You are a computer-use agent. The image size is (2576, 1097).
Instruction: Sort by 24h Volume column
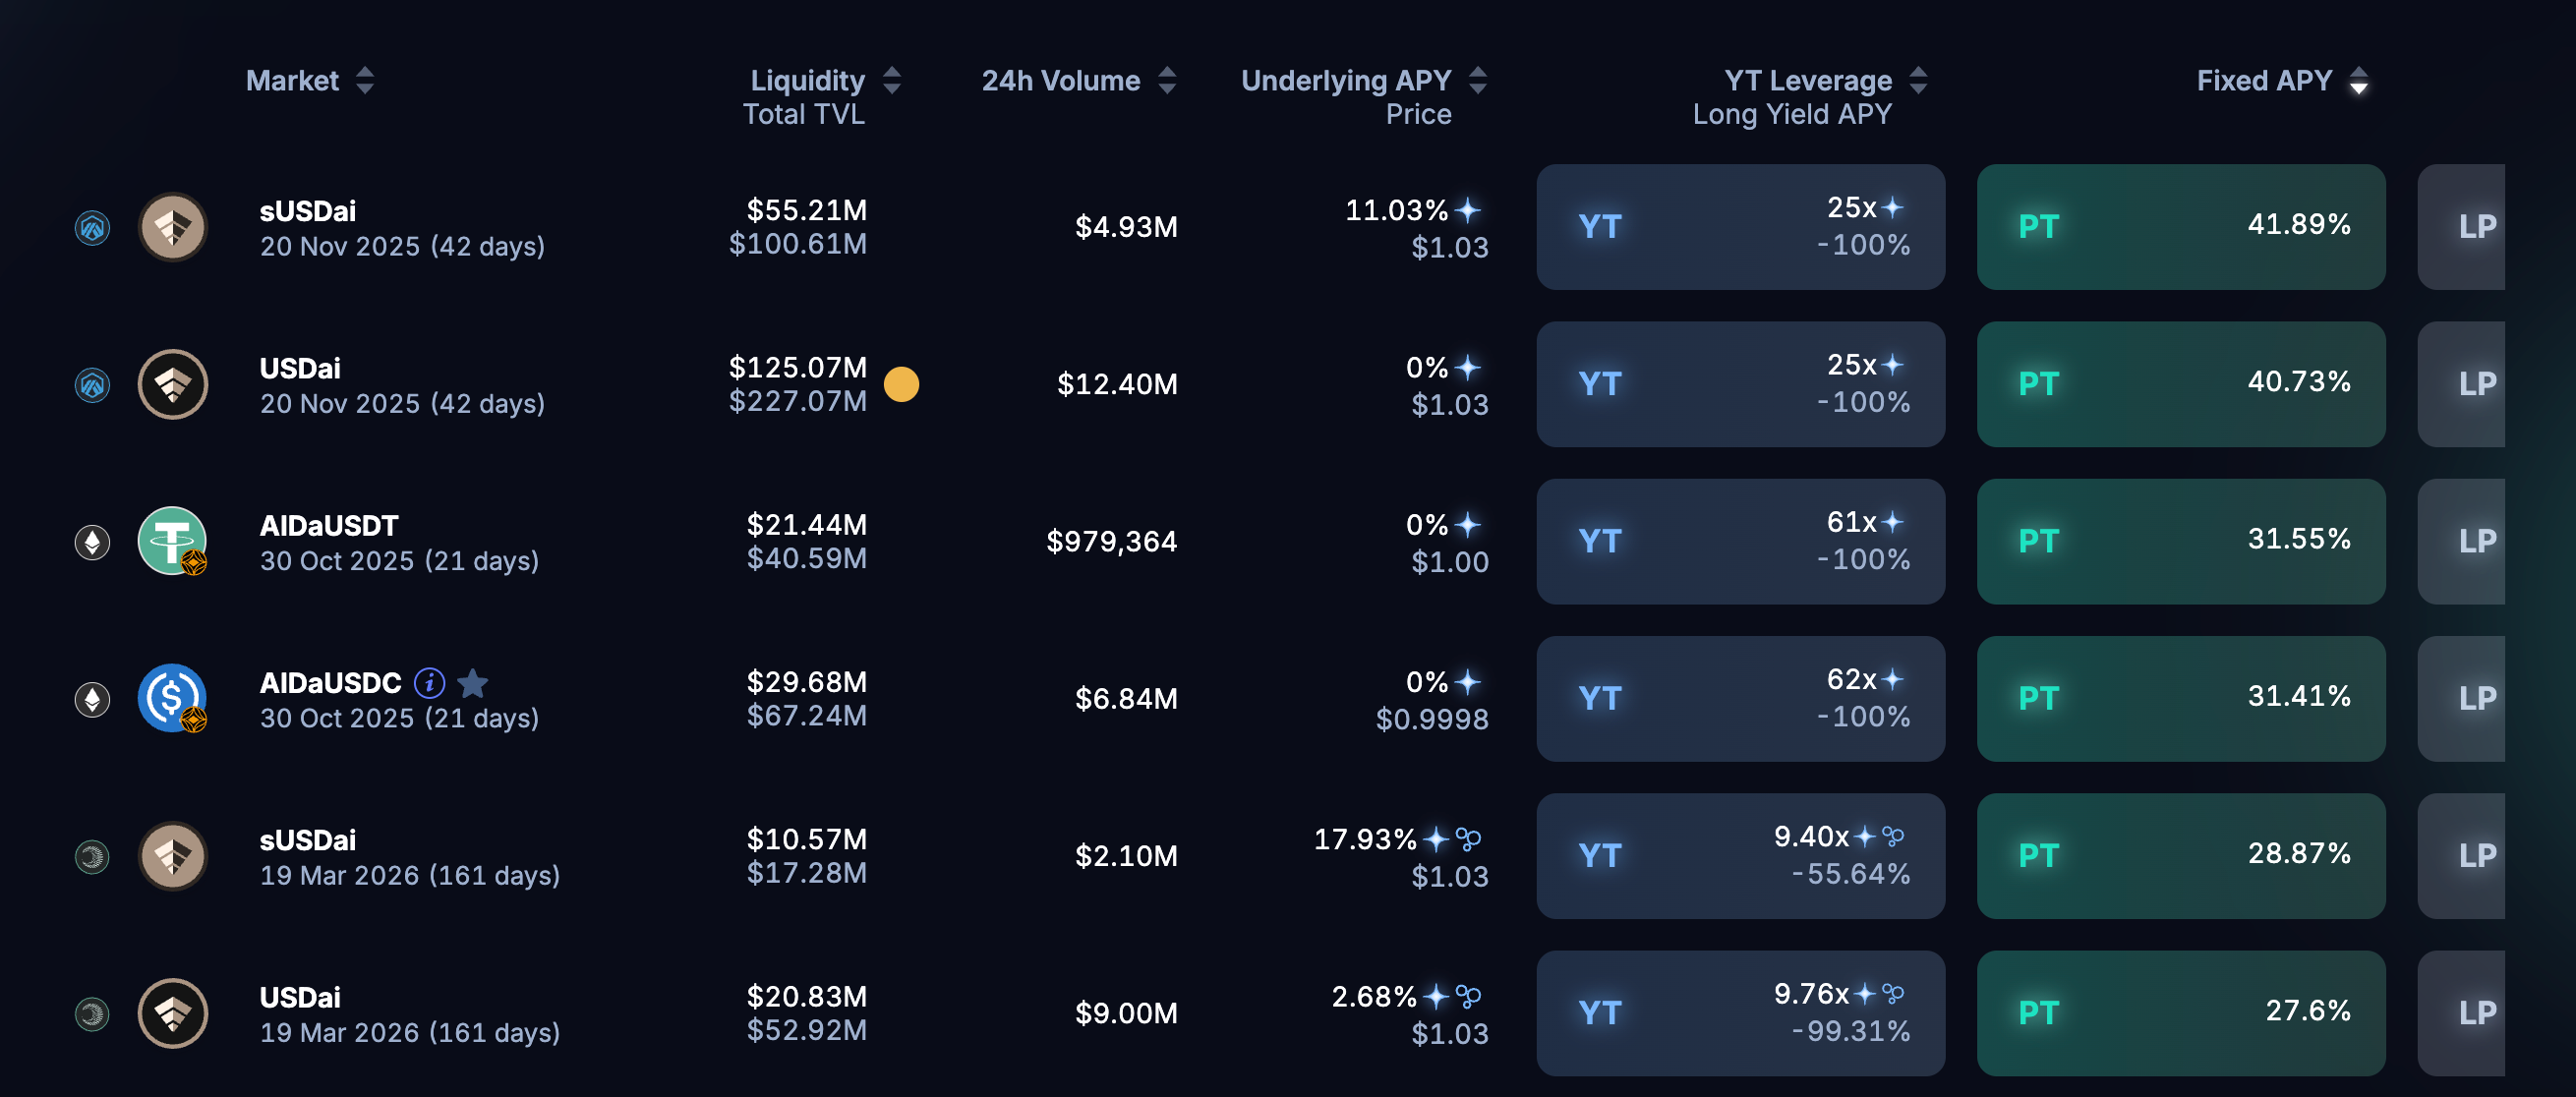click(1167, 81)
